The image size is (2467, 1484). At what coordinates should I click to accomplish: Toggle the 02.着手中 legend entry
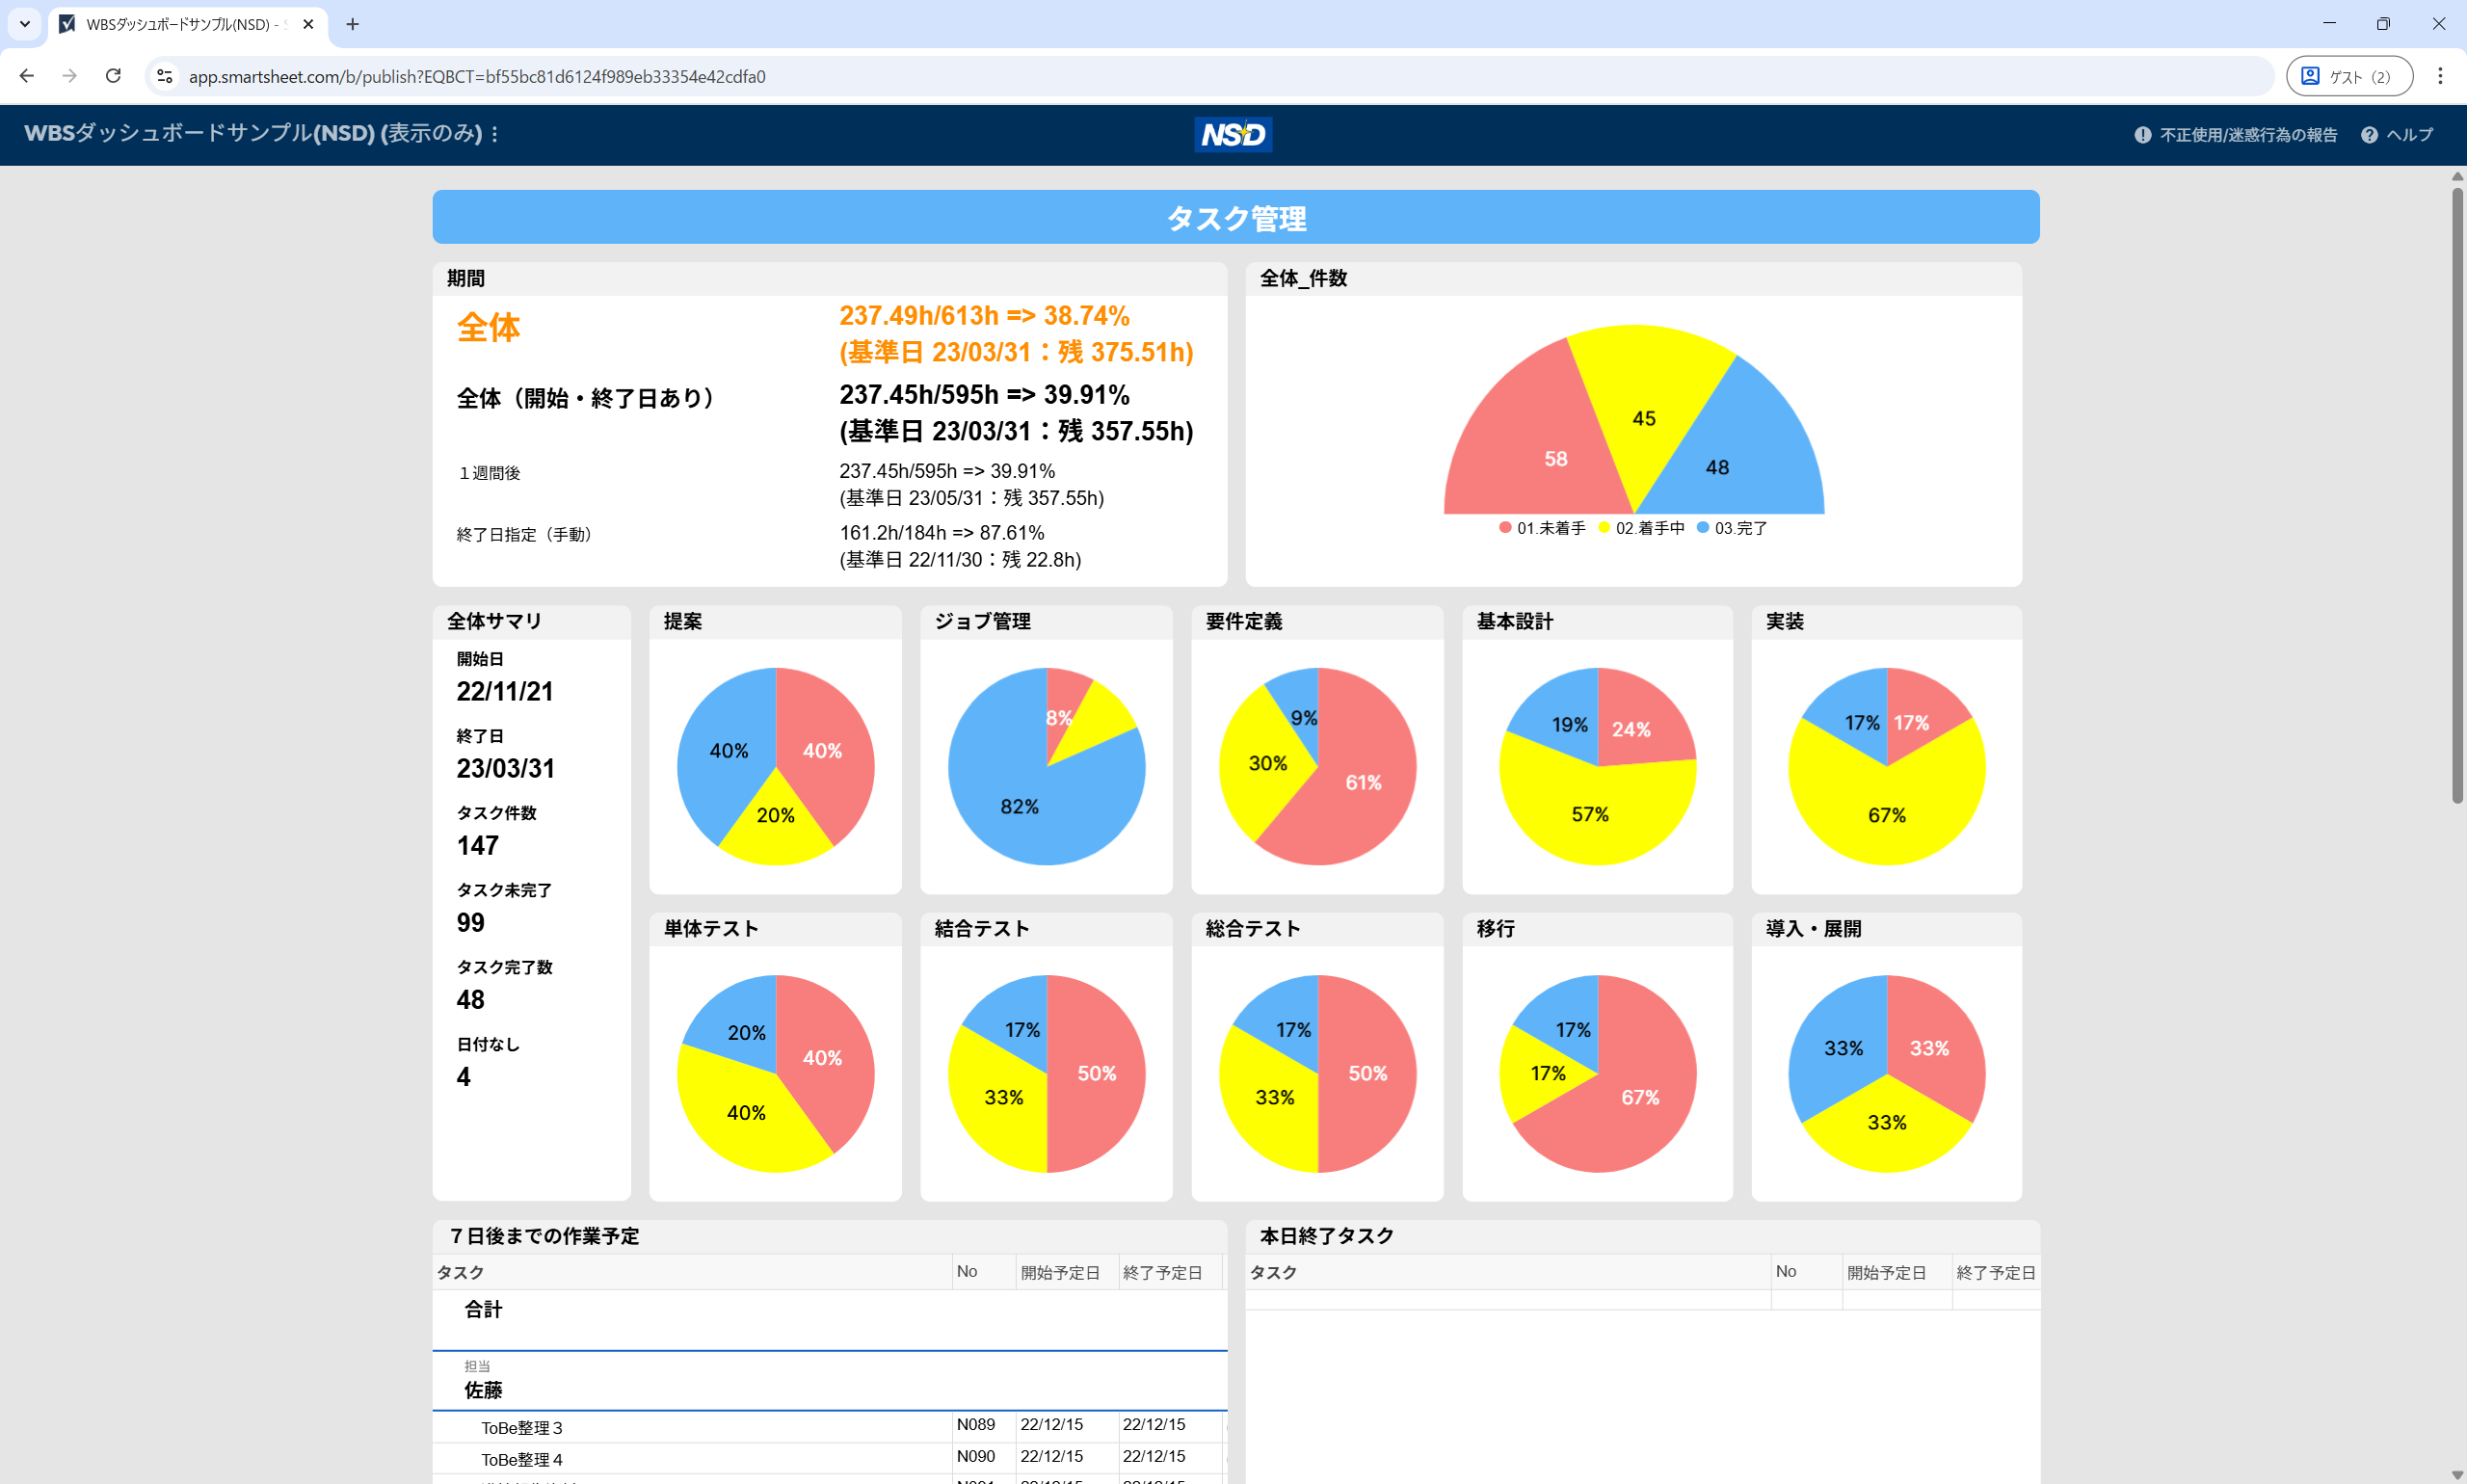1641,528
